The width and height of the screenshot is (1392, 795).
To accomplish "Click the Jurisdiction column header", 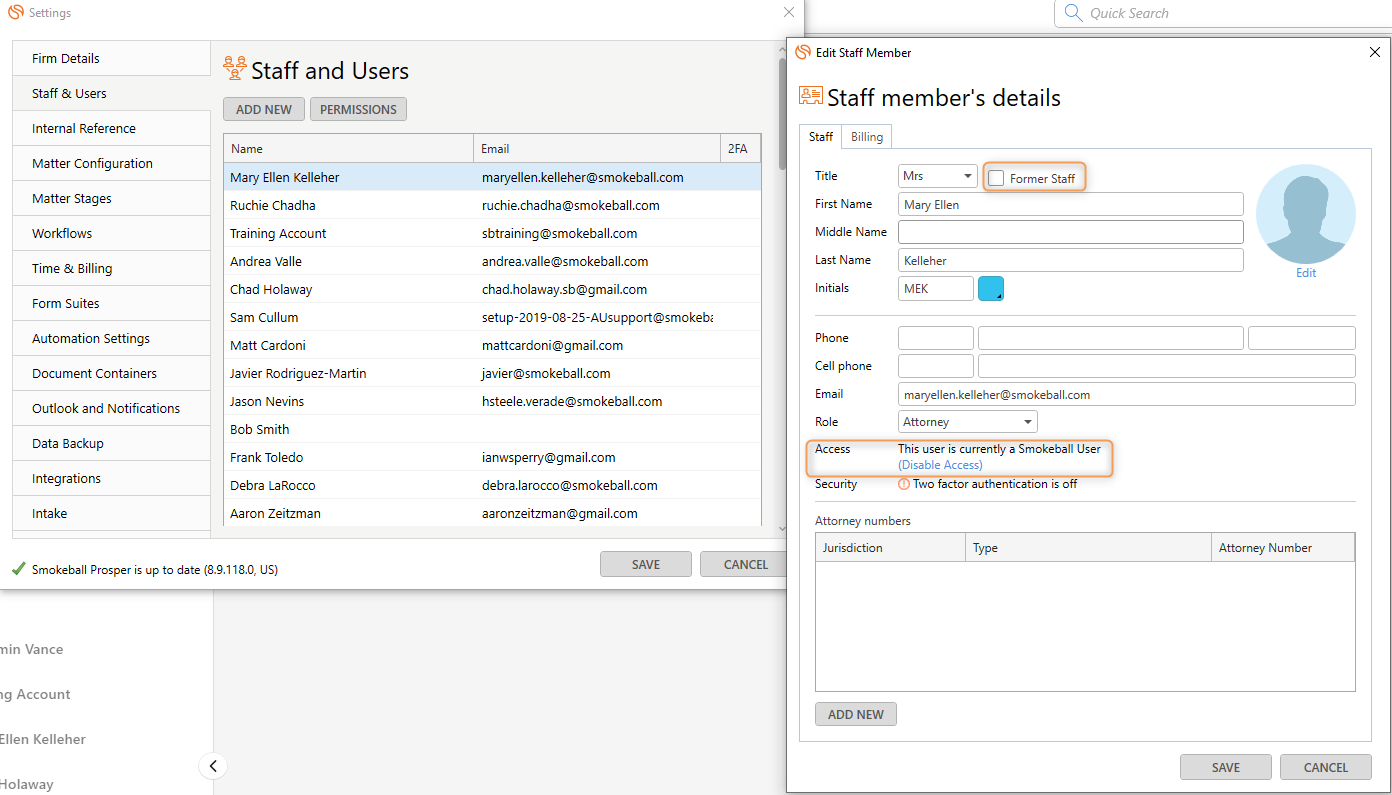I will coord(891,548).
